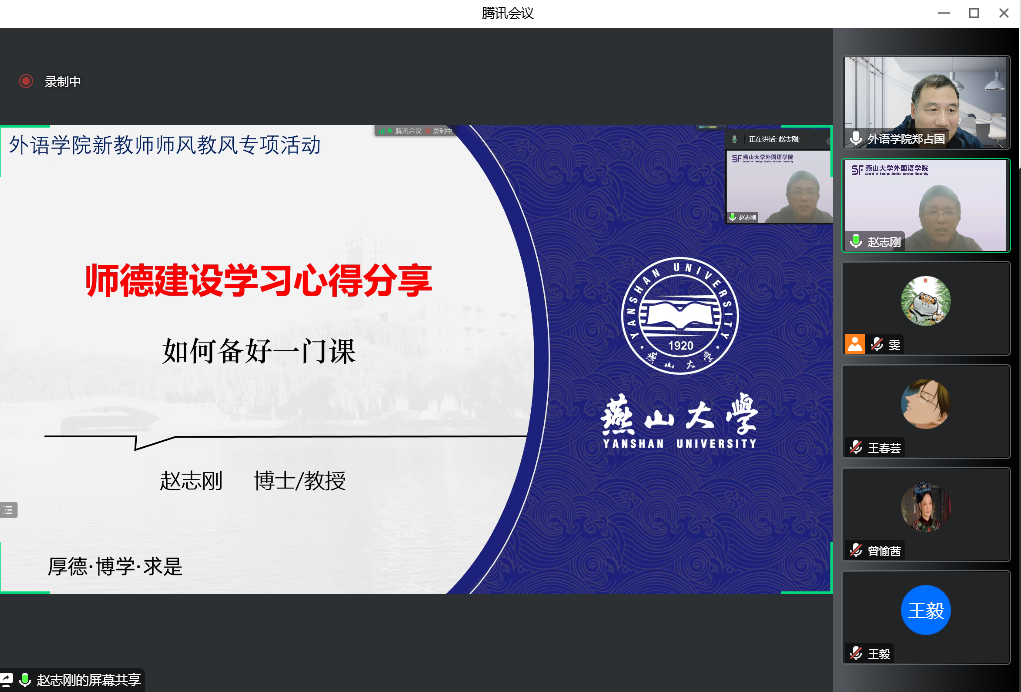Click the 赵志刚的屏幕共享 label
This screenshot has width=1021, height=692.
pos(89,680)
